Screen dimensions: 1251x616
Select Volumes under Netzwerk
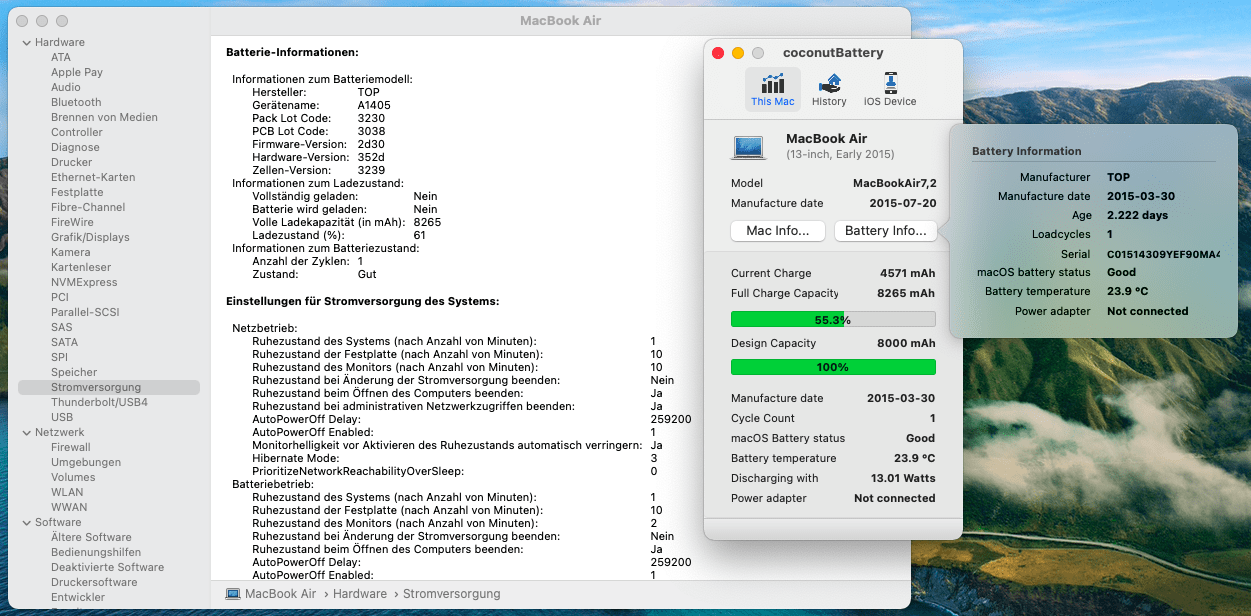[x=73, y=477]
